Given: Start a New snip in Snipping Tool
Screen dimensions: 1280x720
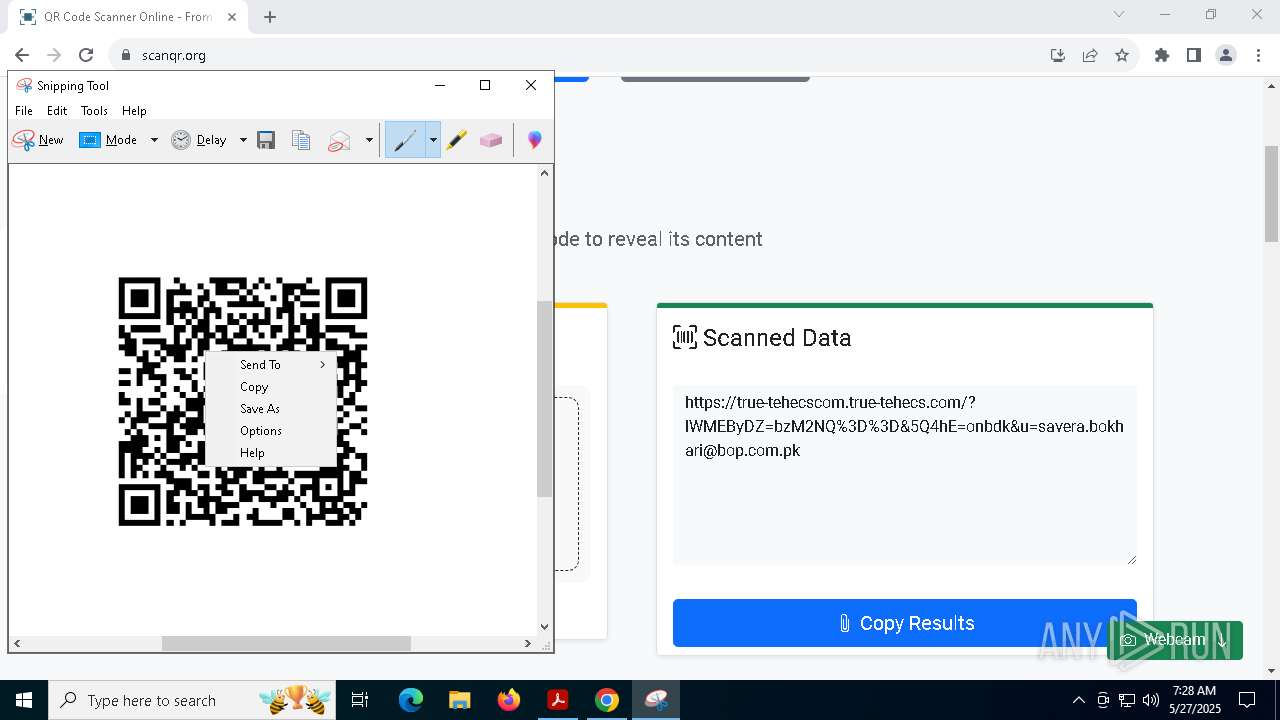Looking at the screenshot, I should pos(38,140).
